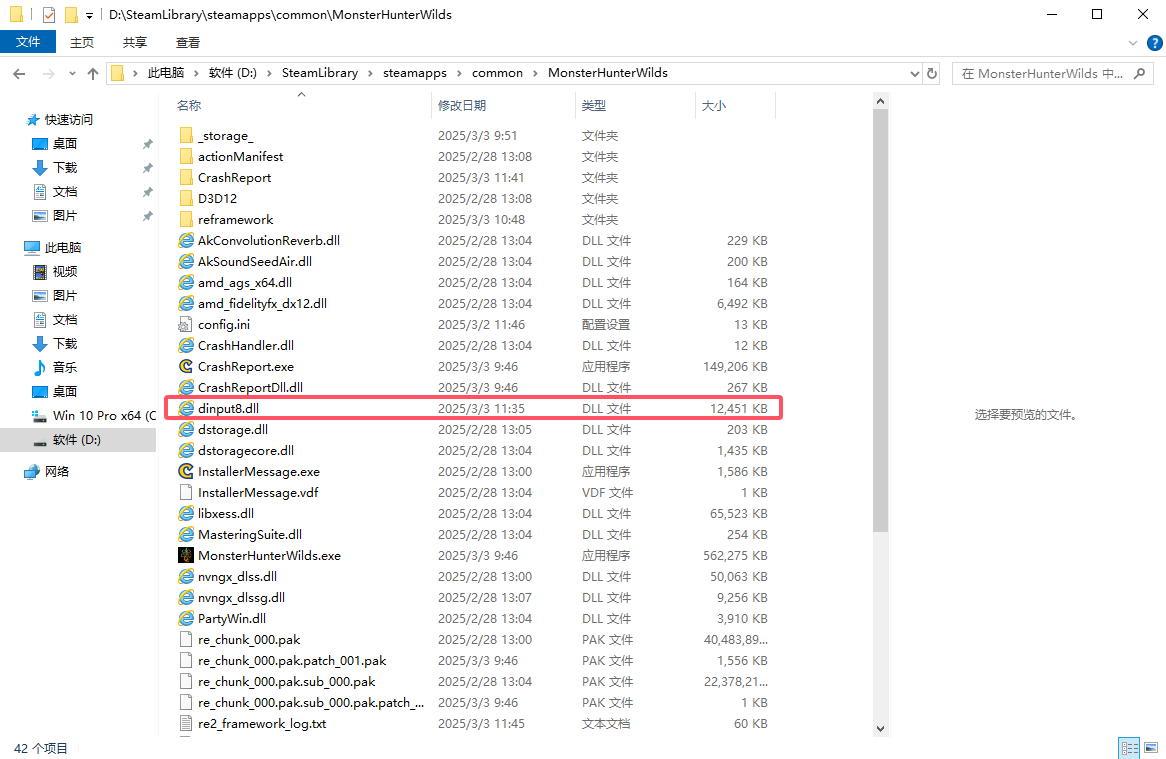Screen dimensions: 1166x759
Task: Click steamapps in the address breadcrumb
Action: point(415,73)
